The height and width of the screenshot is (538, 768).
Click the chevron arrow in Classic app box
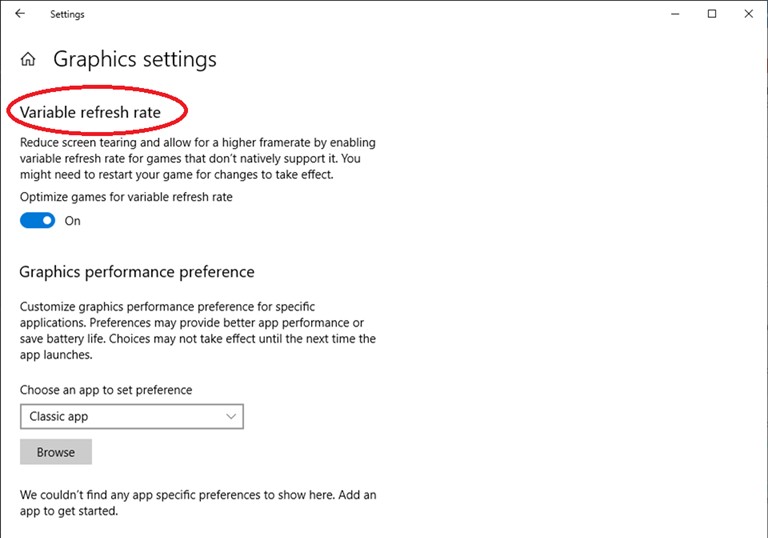coord(231,416)
